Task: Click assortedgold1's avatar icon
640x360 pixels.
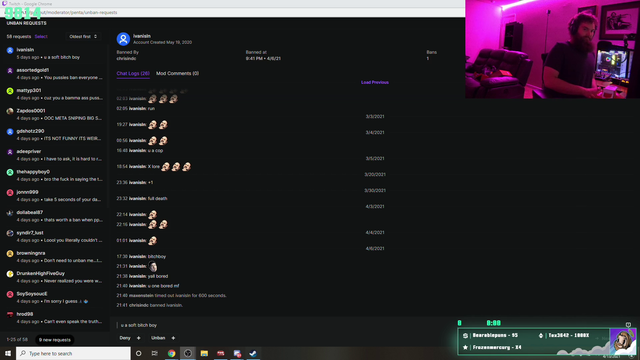Action: (x=10, y=71)
